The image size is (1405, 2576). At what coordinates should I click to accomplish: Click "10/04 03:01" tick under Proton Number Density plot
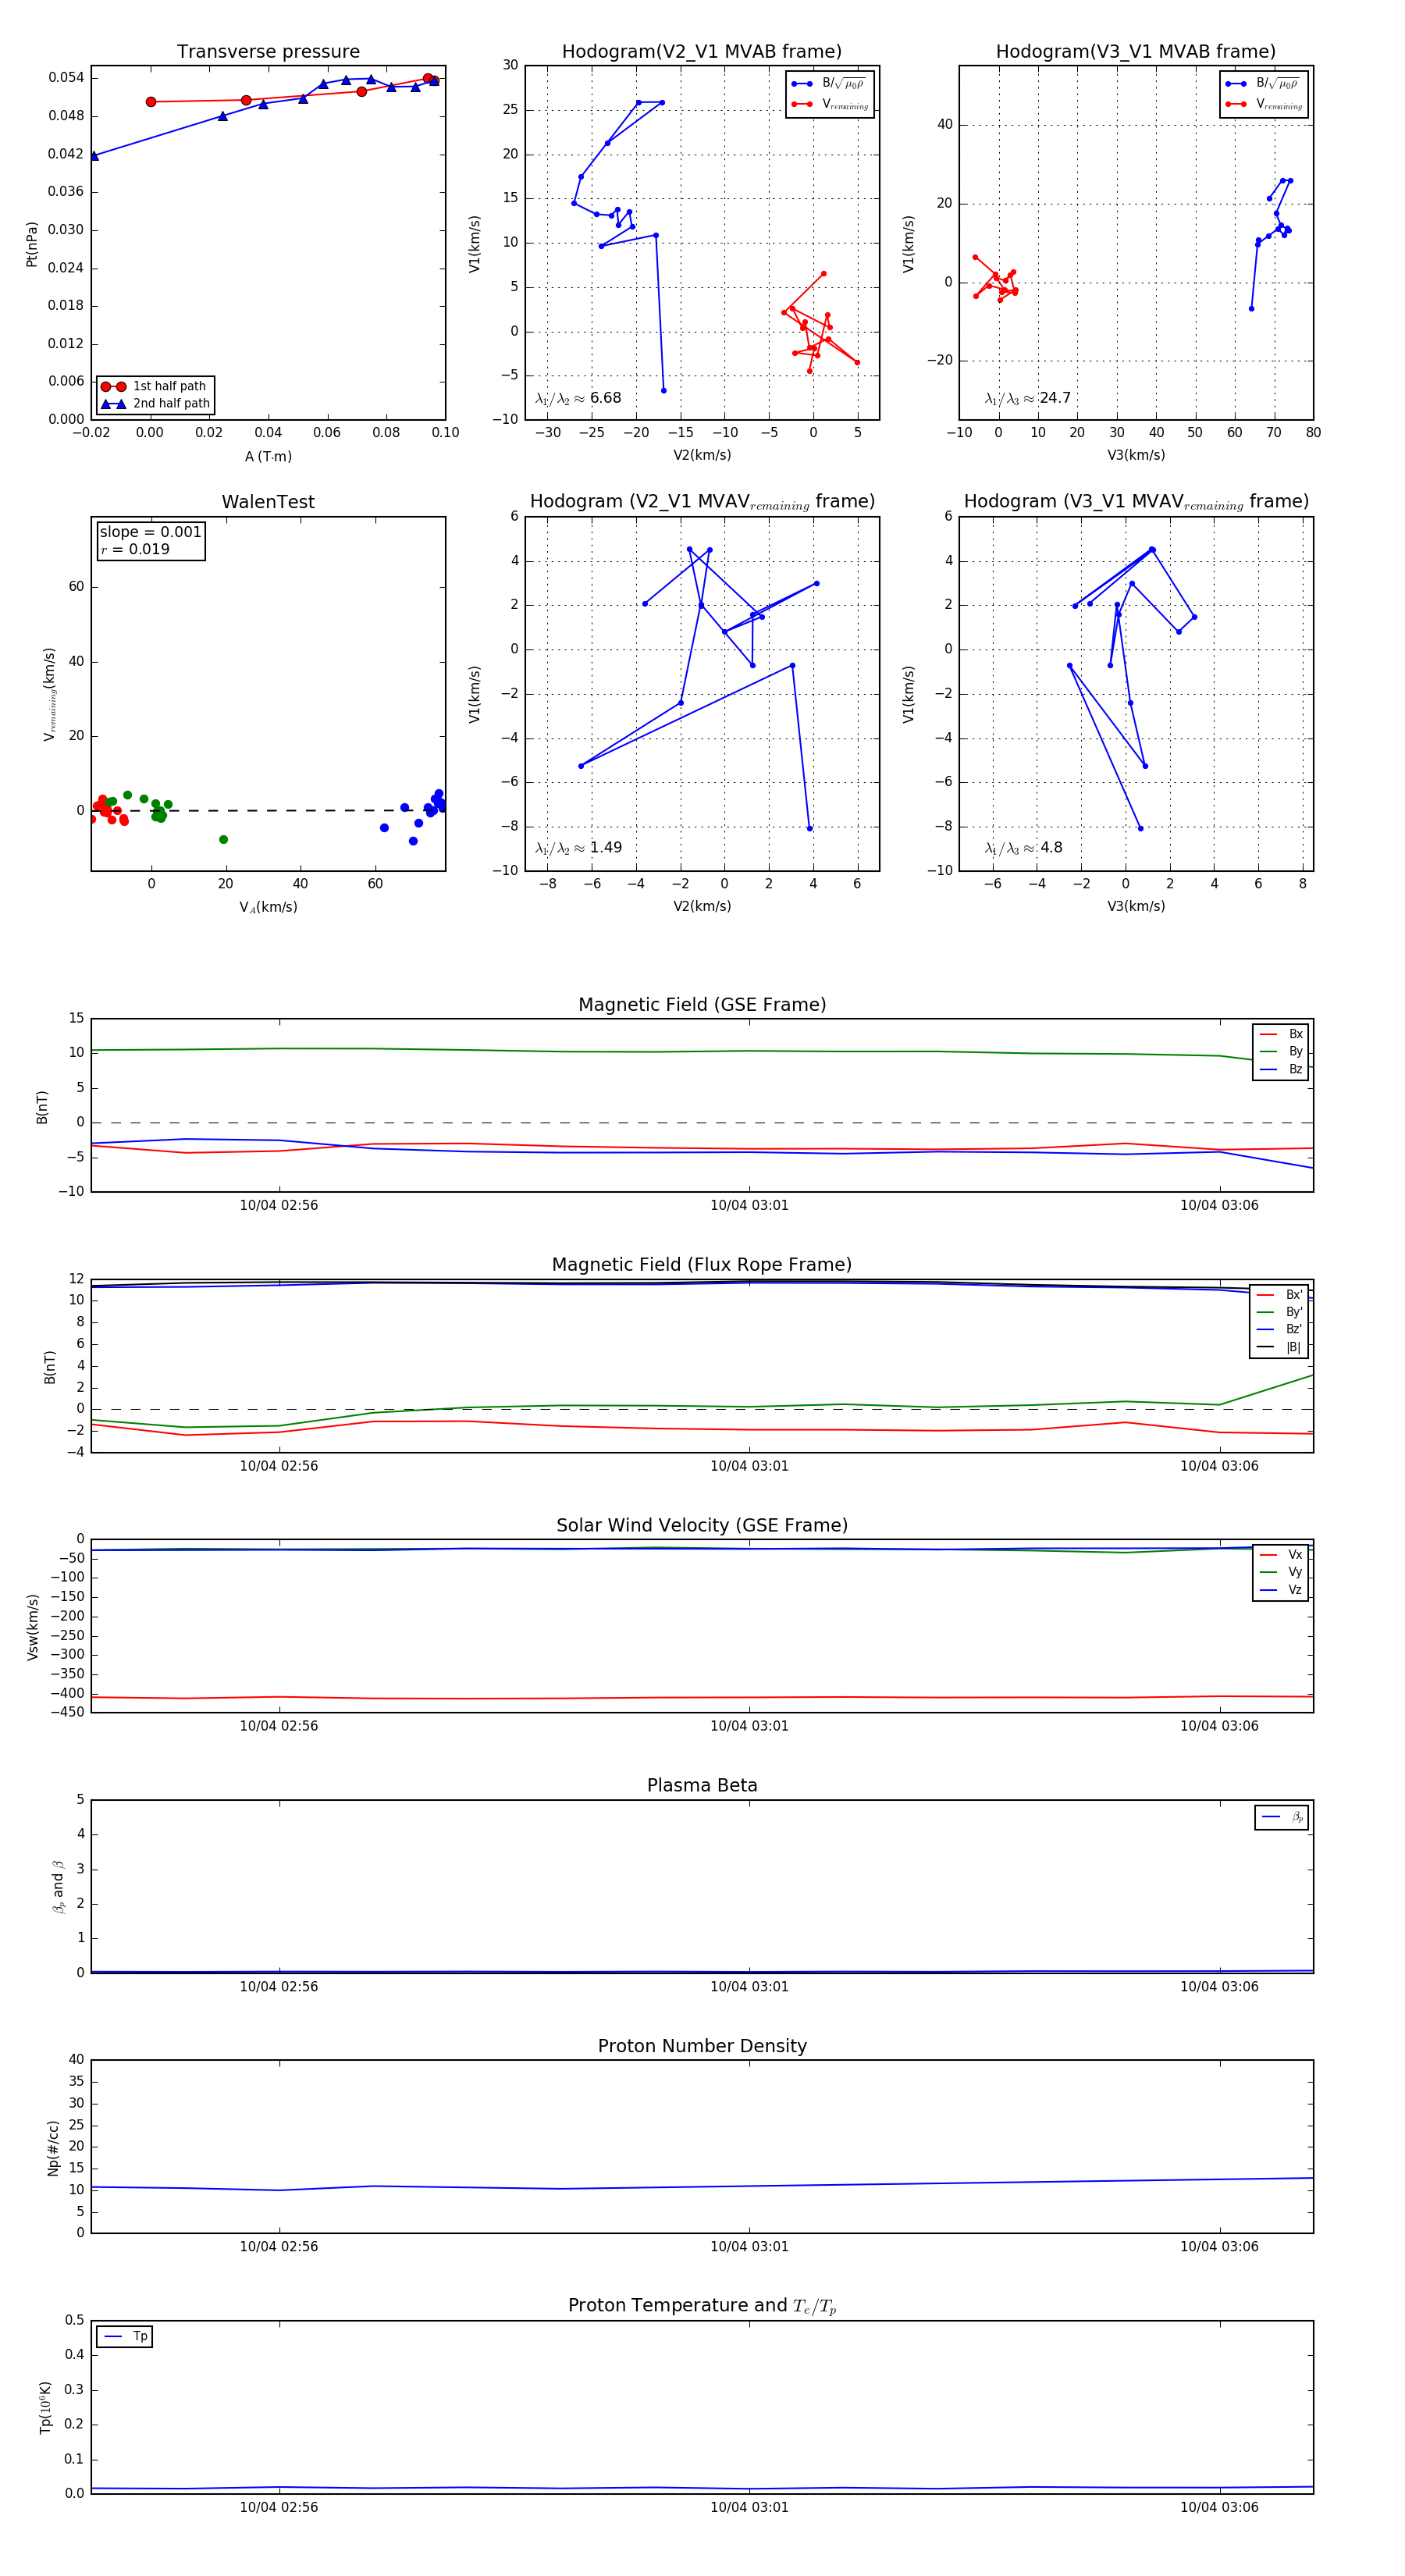point(749,2247)
